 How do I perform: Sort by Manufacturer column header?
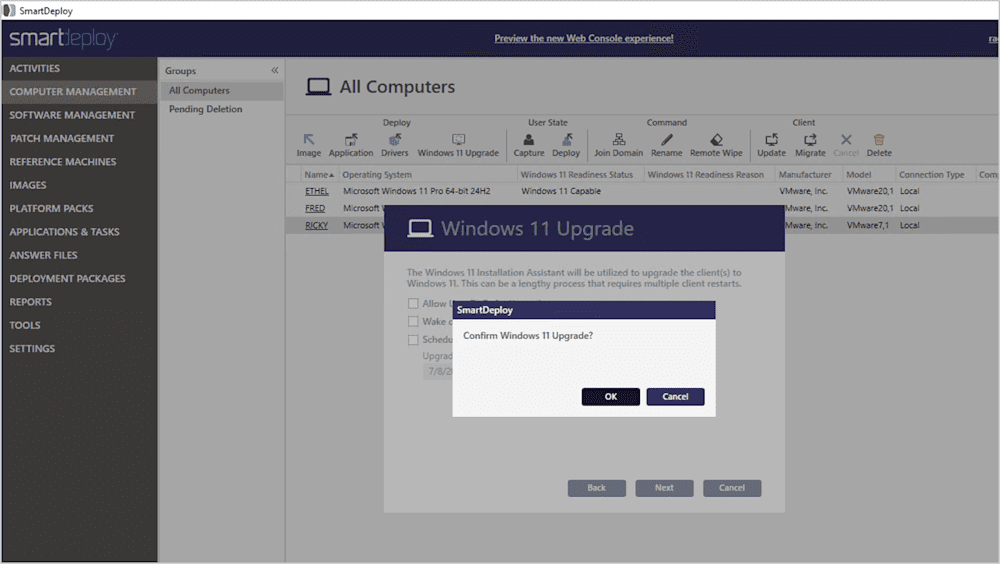pos(809,175)
